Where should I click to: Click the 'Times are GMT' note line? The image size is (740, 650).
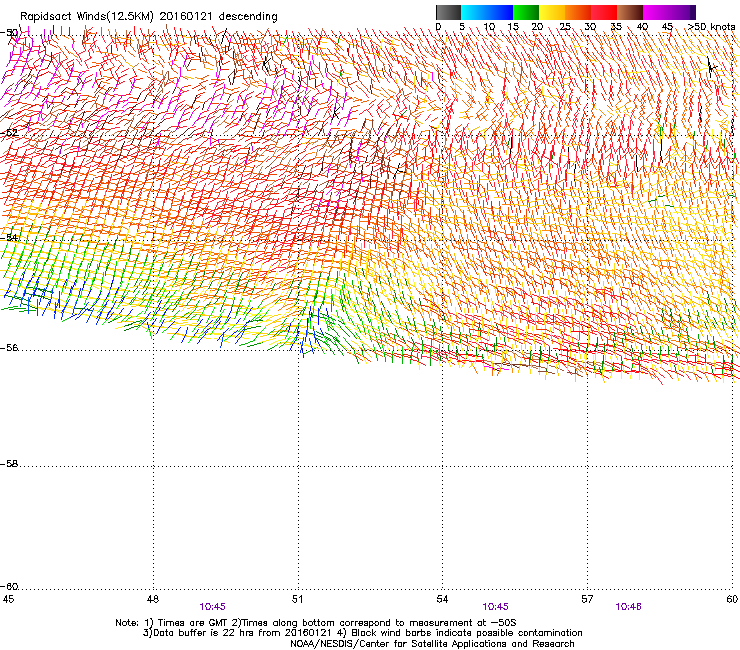point(315,623)
